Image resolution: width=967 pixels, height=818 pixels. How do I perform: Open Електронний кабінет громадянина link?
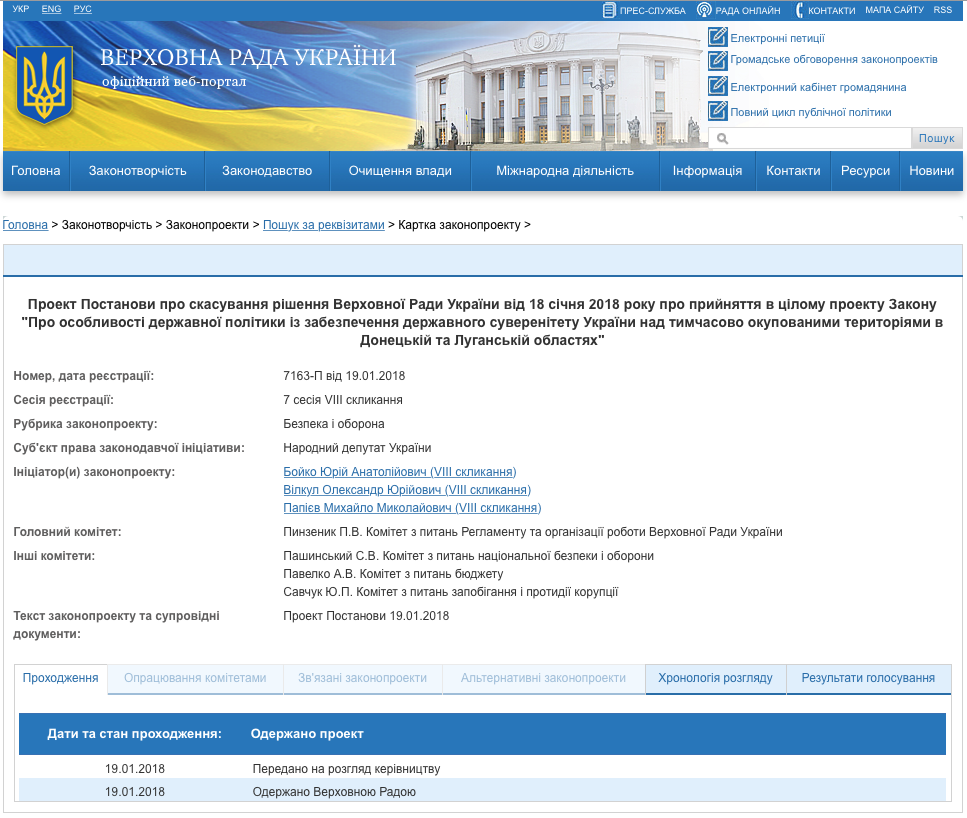coord(818,87)
